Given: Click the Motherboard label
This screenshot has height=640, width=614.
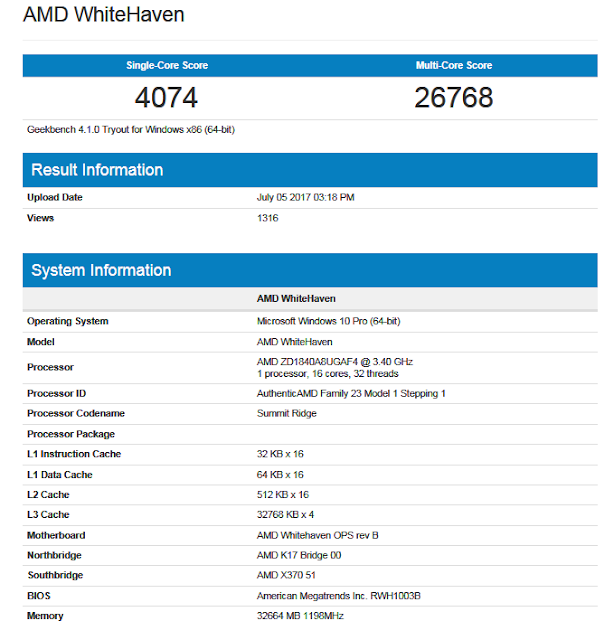Looking at the screenshot, I should (56, 536).
